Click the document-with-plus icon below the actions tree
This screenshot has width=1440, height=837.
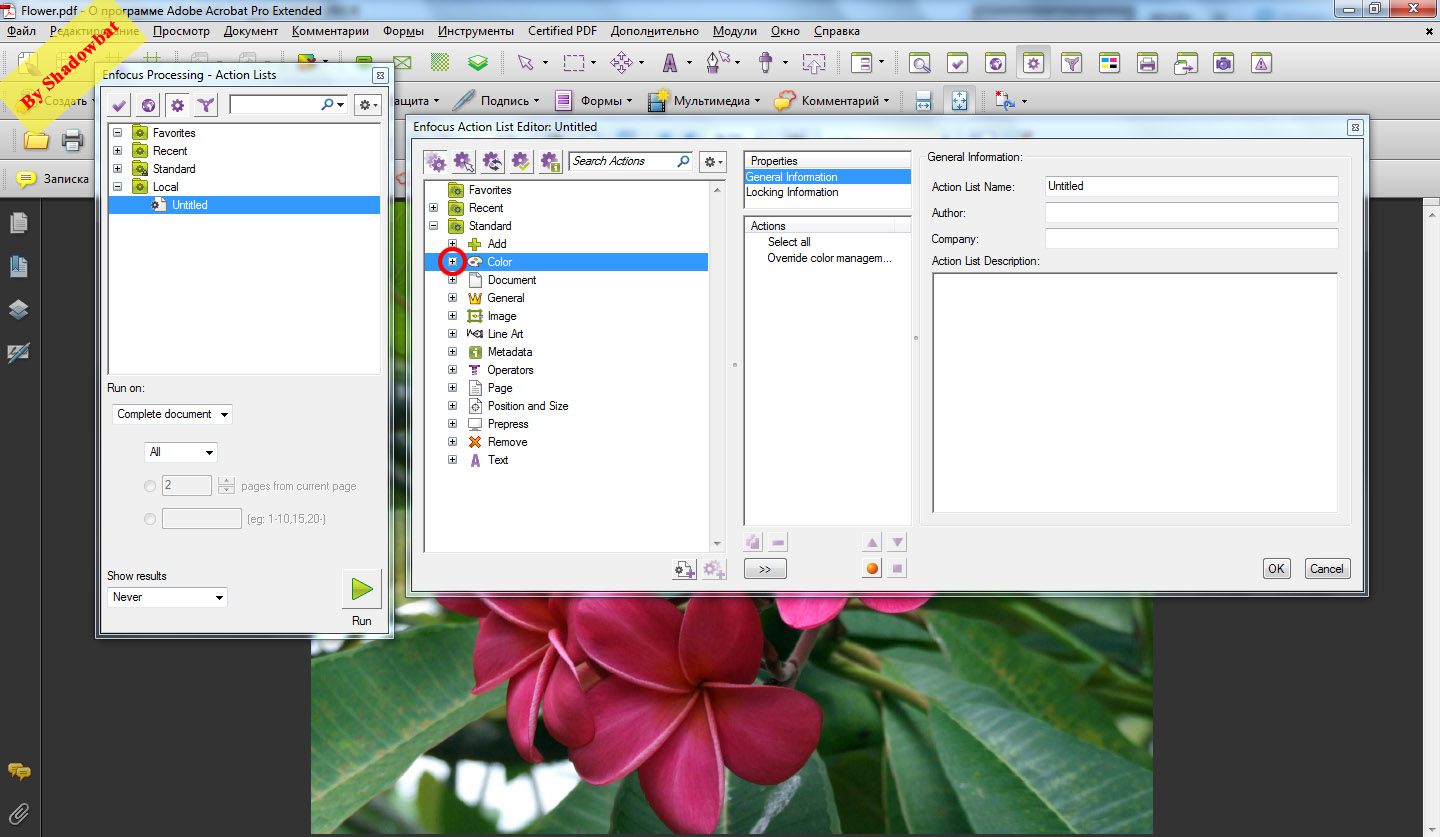pos(685,569)
